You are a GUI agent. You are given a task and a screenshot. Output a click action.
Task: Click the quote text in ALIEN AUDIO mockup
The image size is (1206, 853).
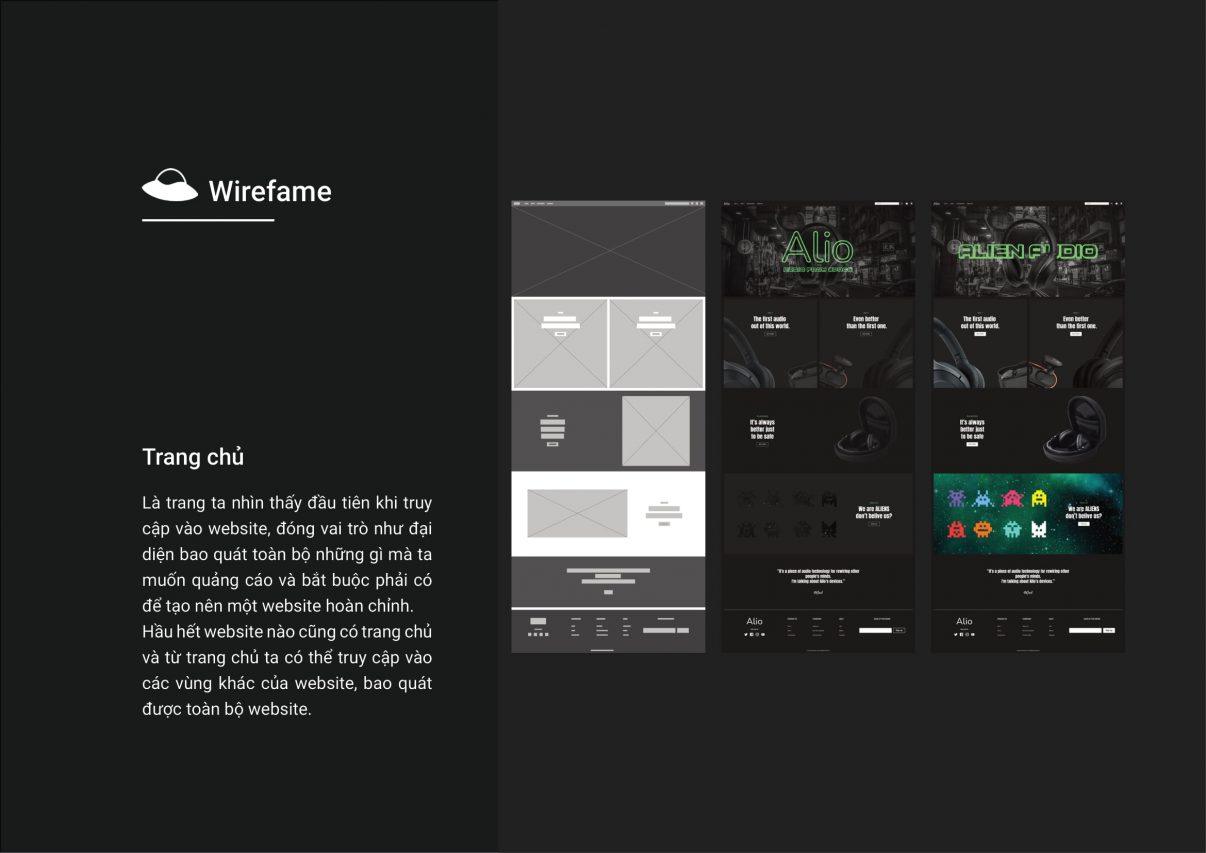pos(1028,576)
